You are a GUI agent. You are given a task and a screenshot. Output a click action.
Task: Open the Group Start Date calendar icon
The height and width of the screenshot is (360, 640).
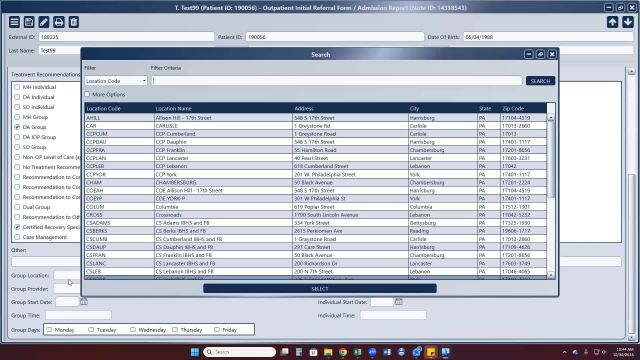(84, 302)
